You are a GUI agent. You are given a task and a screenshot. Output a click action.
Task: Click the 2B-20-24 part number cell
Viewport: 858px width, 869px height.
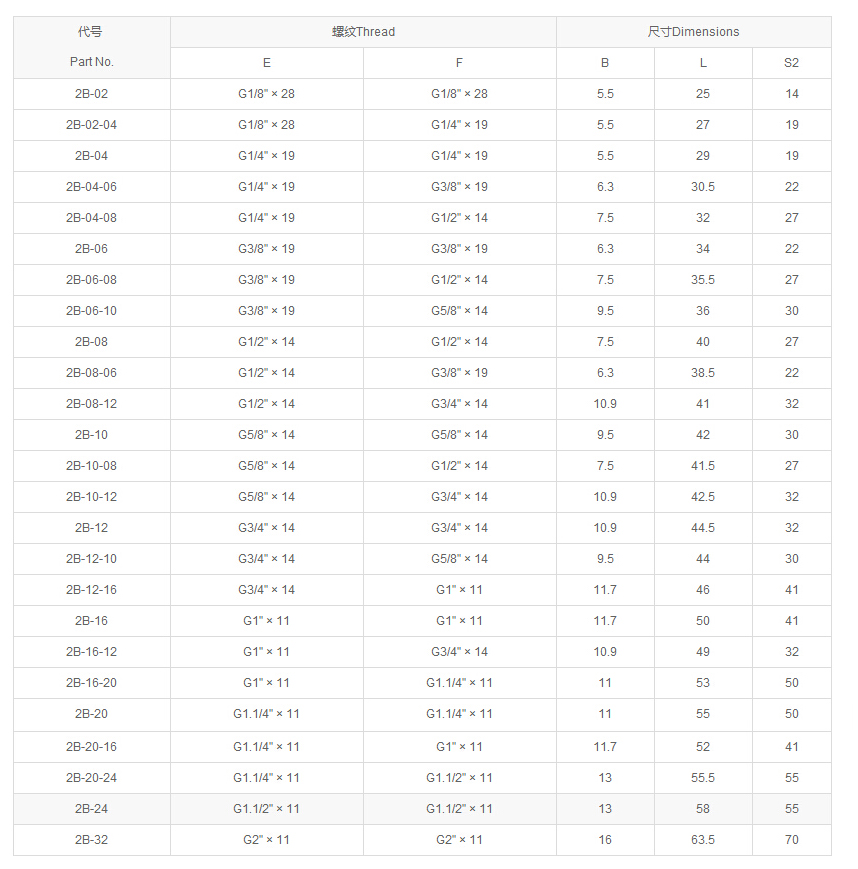click(x=91, y=777)
